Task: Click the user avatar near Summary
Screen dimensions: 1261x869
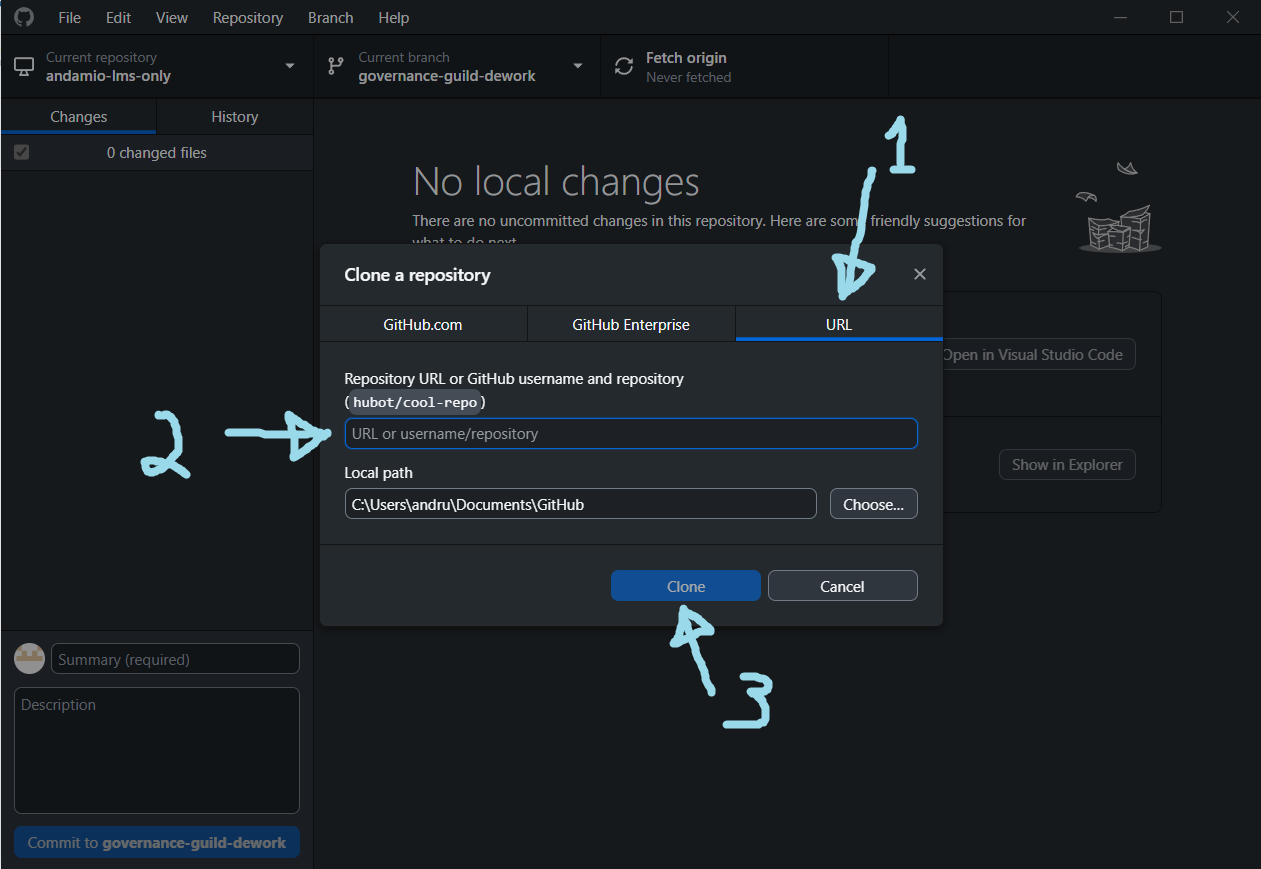Action: coord(29,659)
